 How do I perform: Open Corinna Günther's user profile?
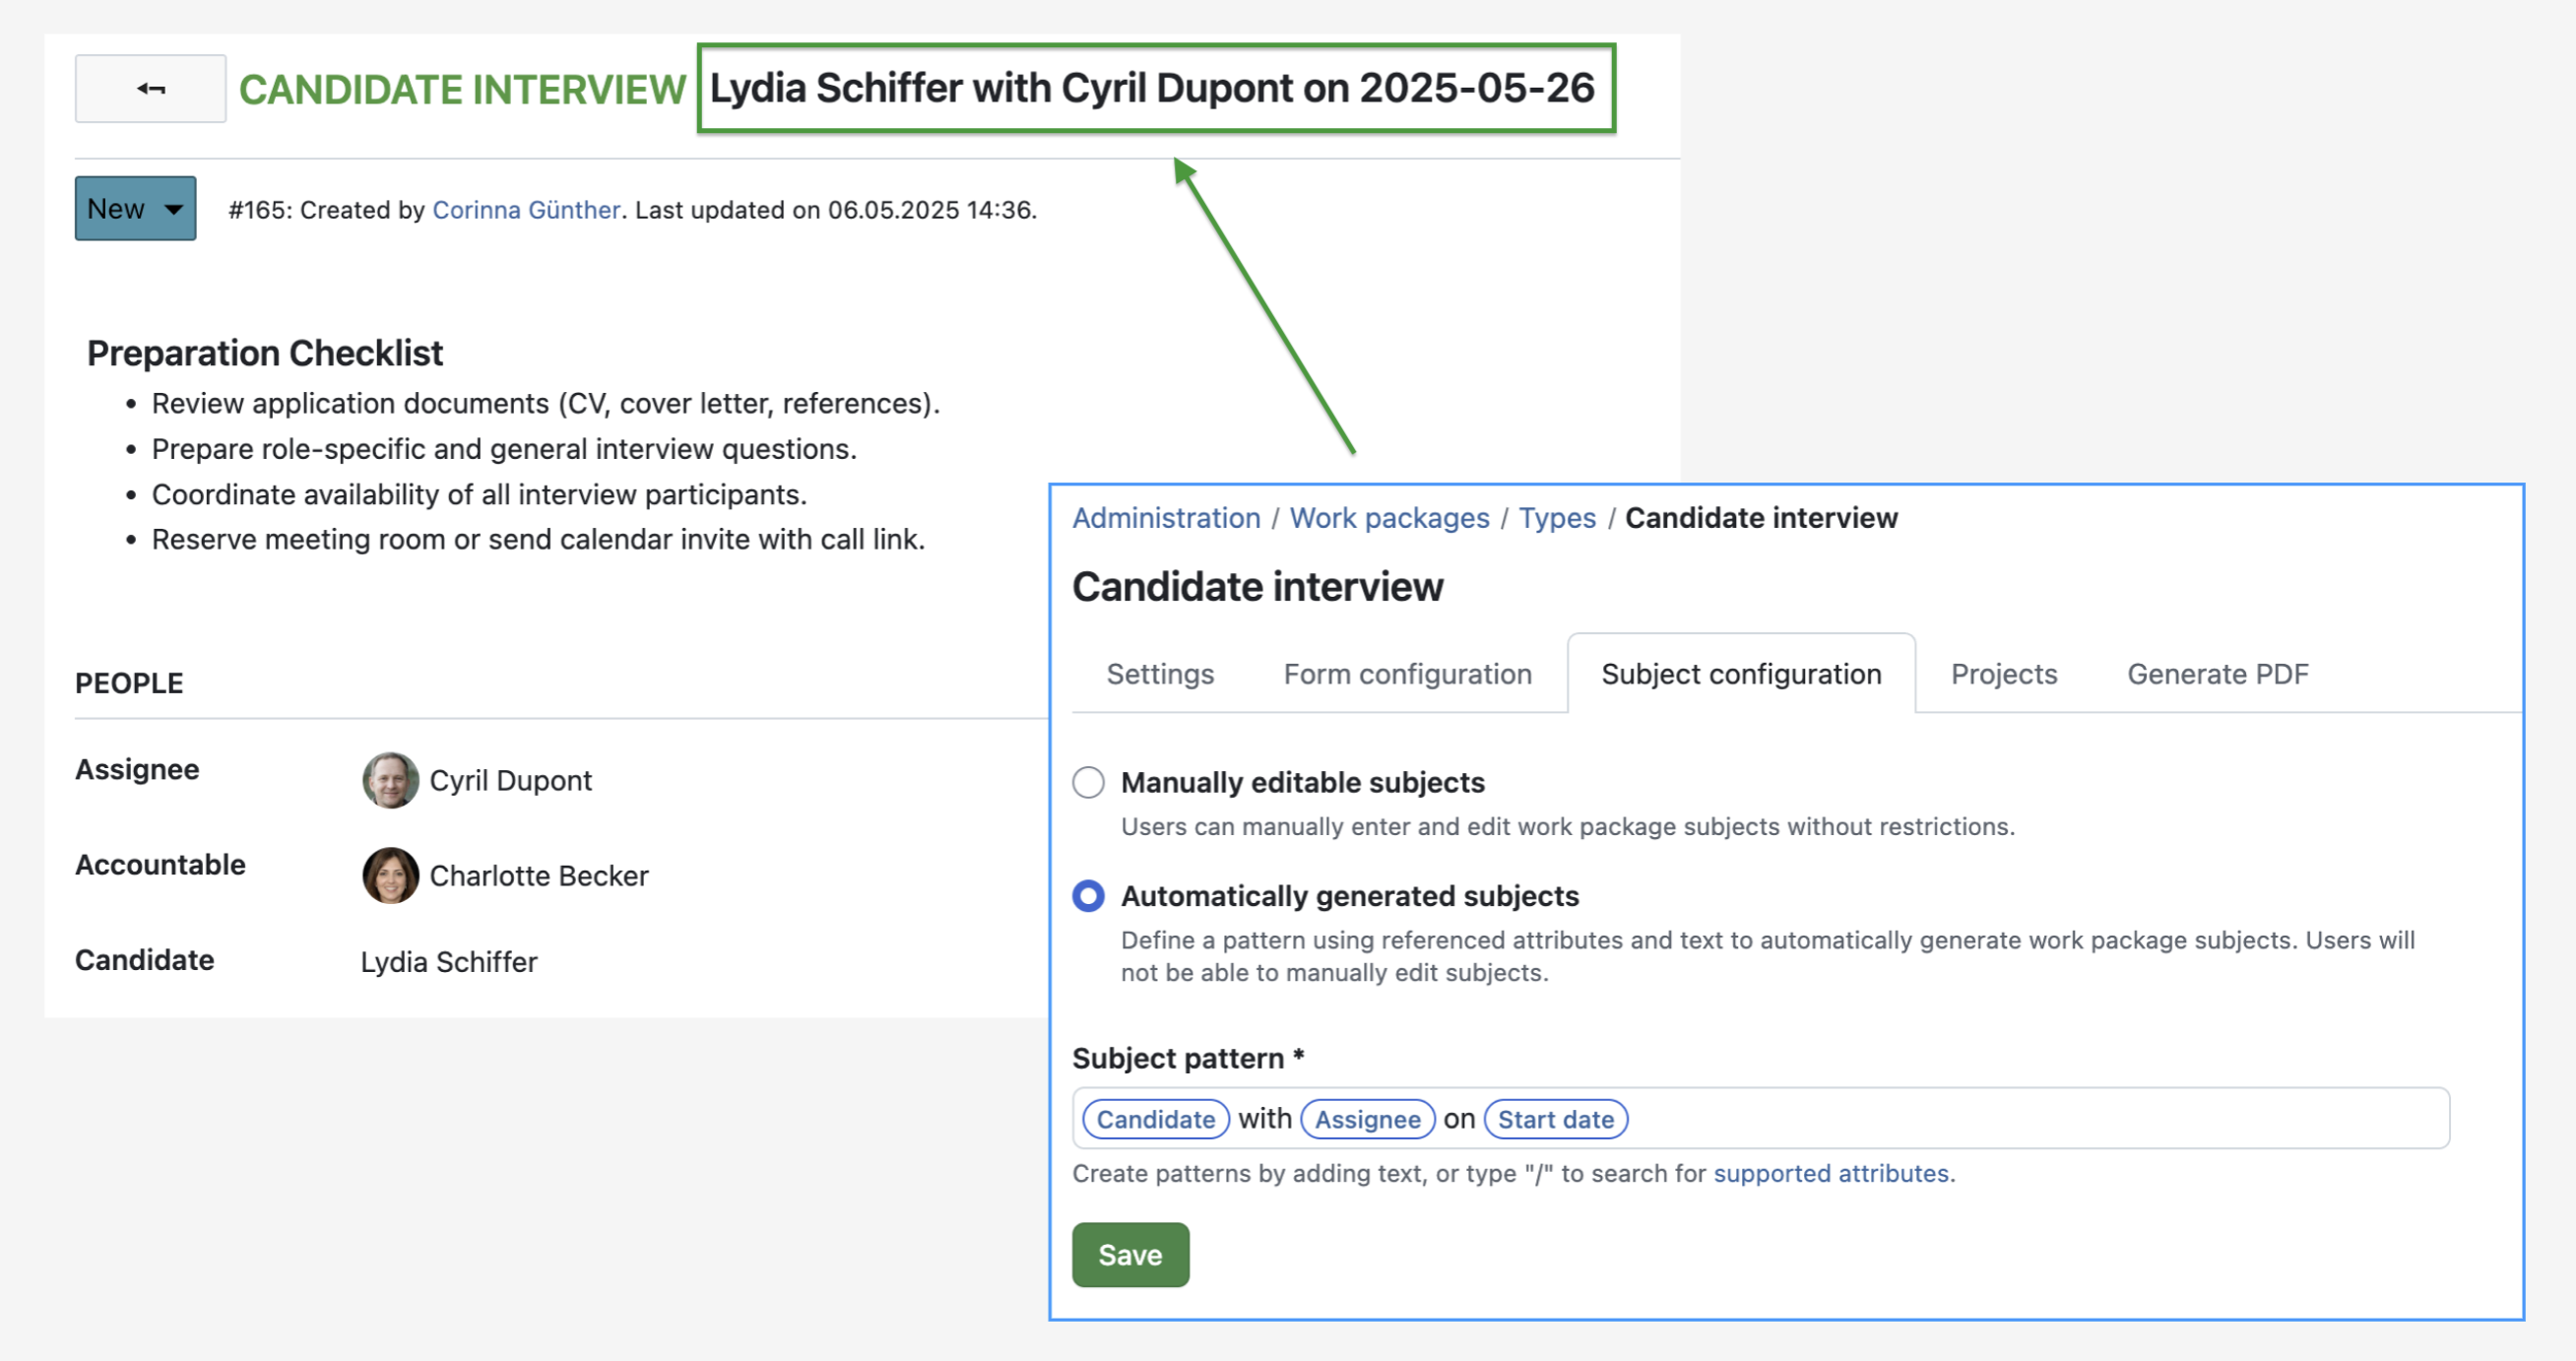tap(526, 210)
